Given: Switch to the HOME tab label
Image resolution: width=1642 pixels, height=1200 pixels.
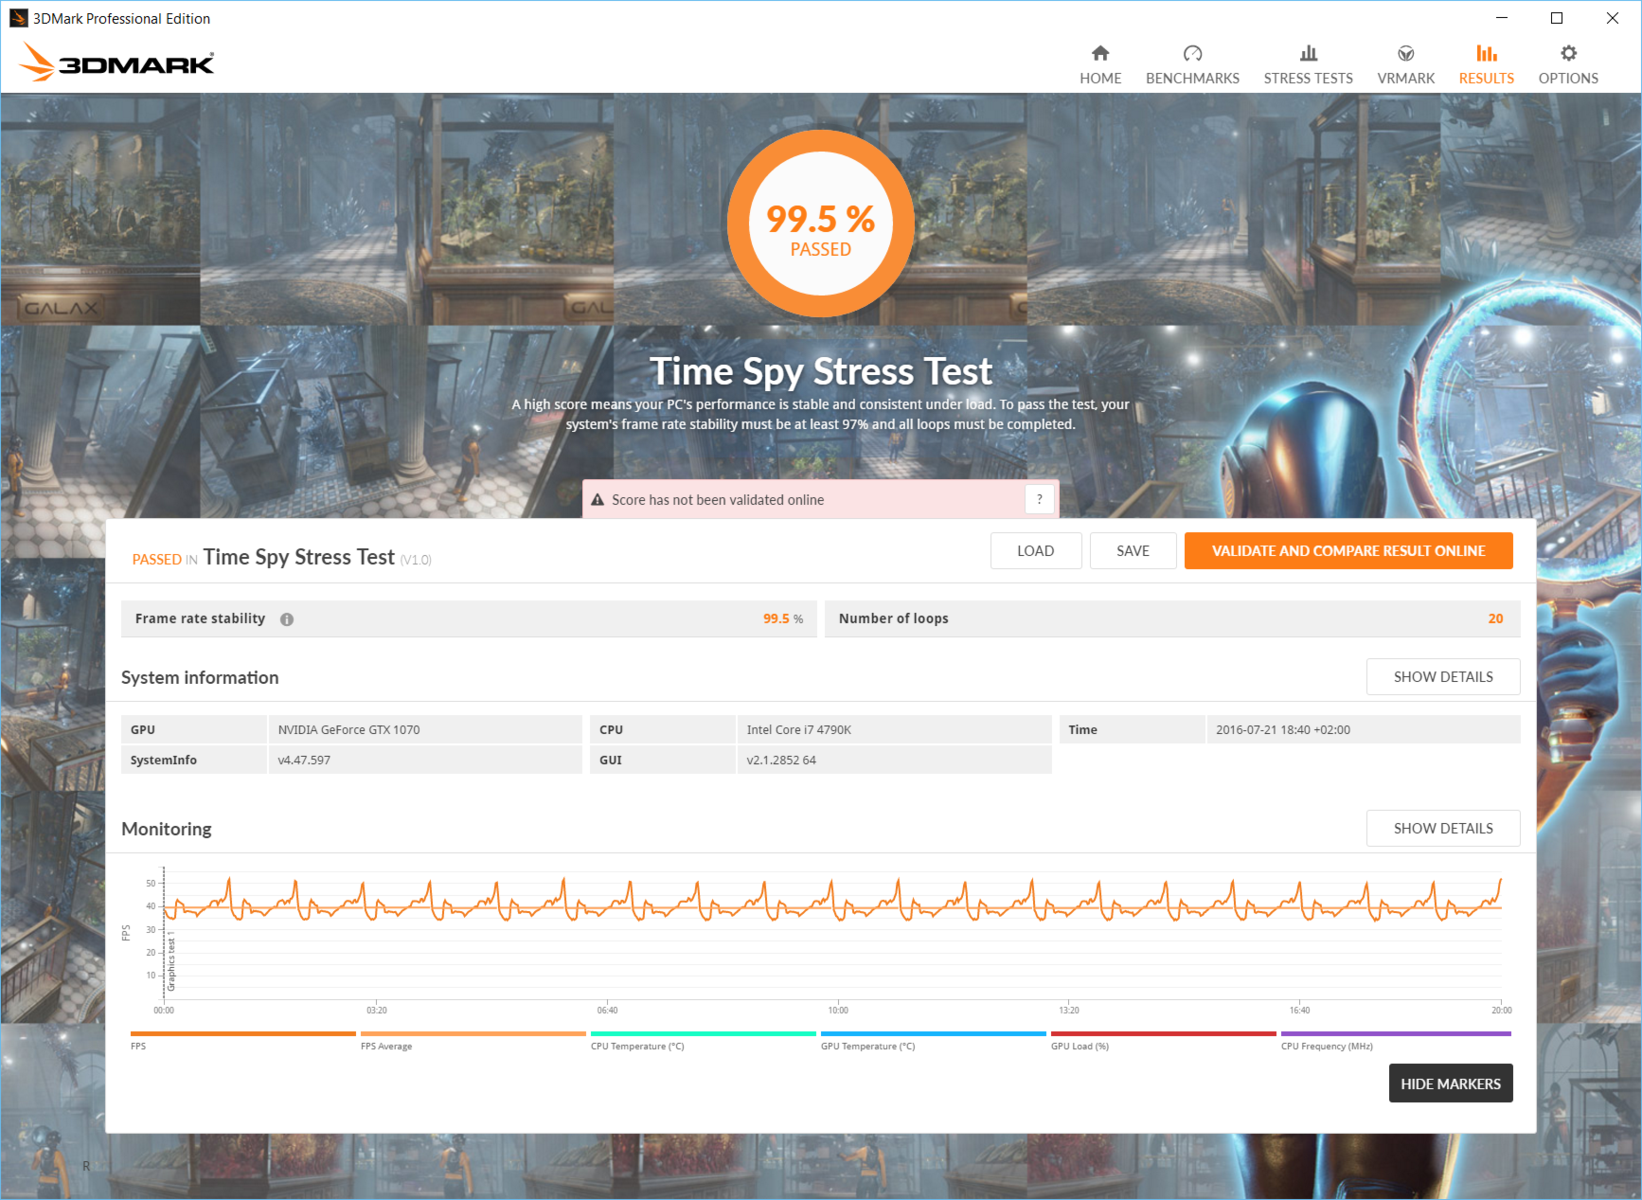Looking at the screenshot, I should click(1100, 78).
